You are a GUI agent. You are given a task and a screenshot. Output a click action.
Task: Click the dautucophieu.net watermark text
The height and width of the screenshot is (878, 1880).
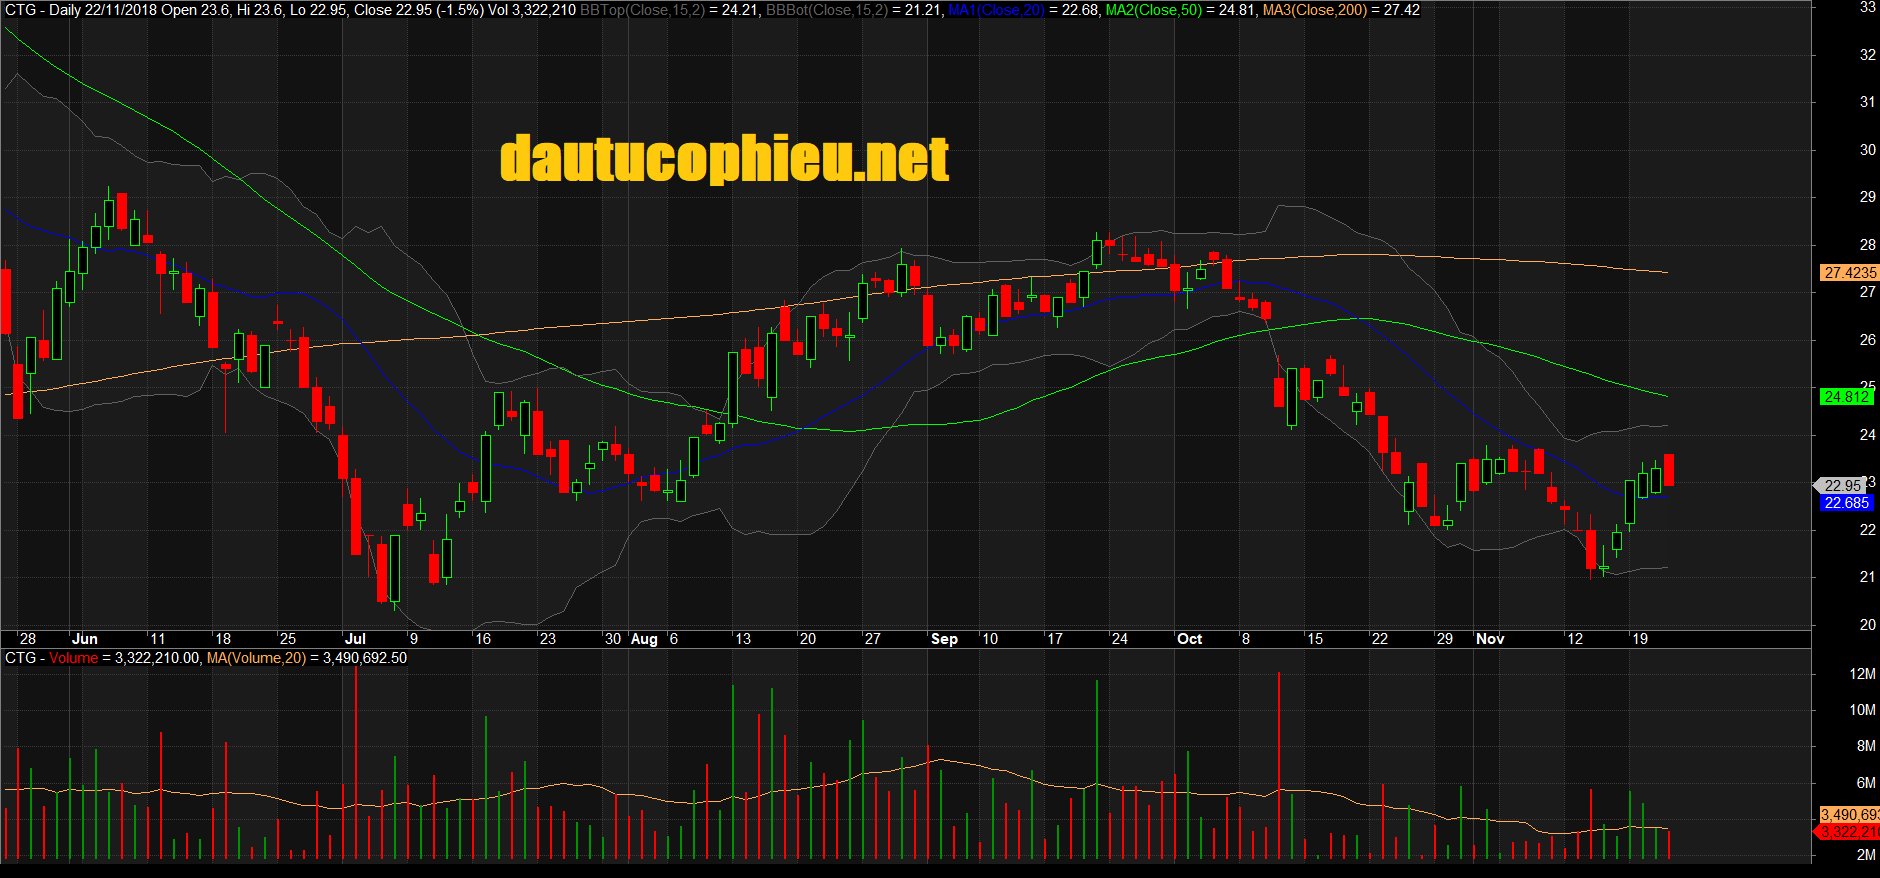724,160
